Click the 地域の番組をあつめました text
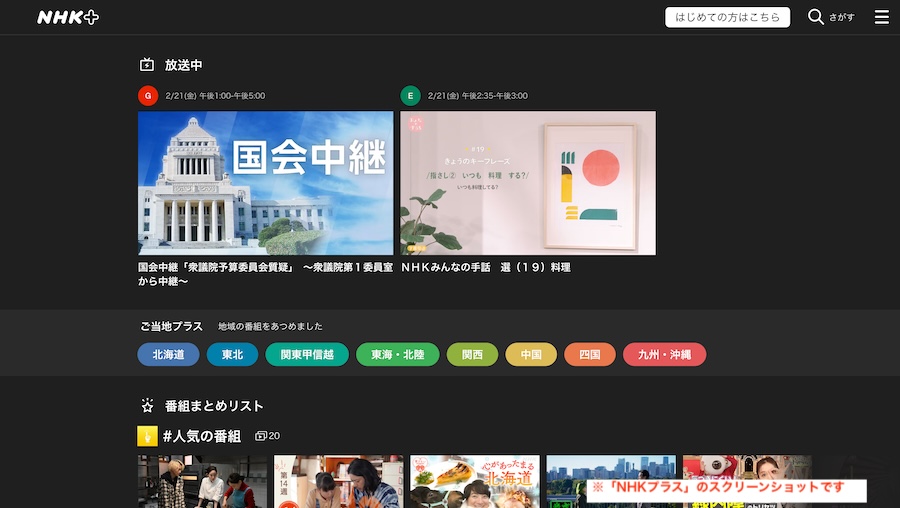 click(x=270, y=327)
